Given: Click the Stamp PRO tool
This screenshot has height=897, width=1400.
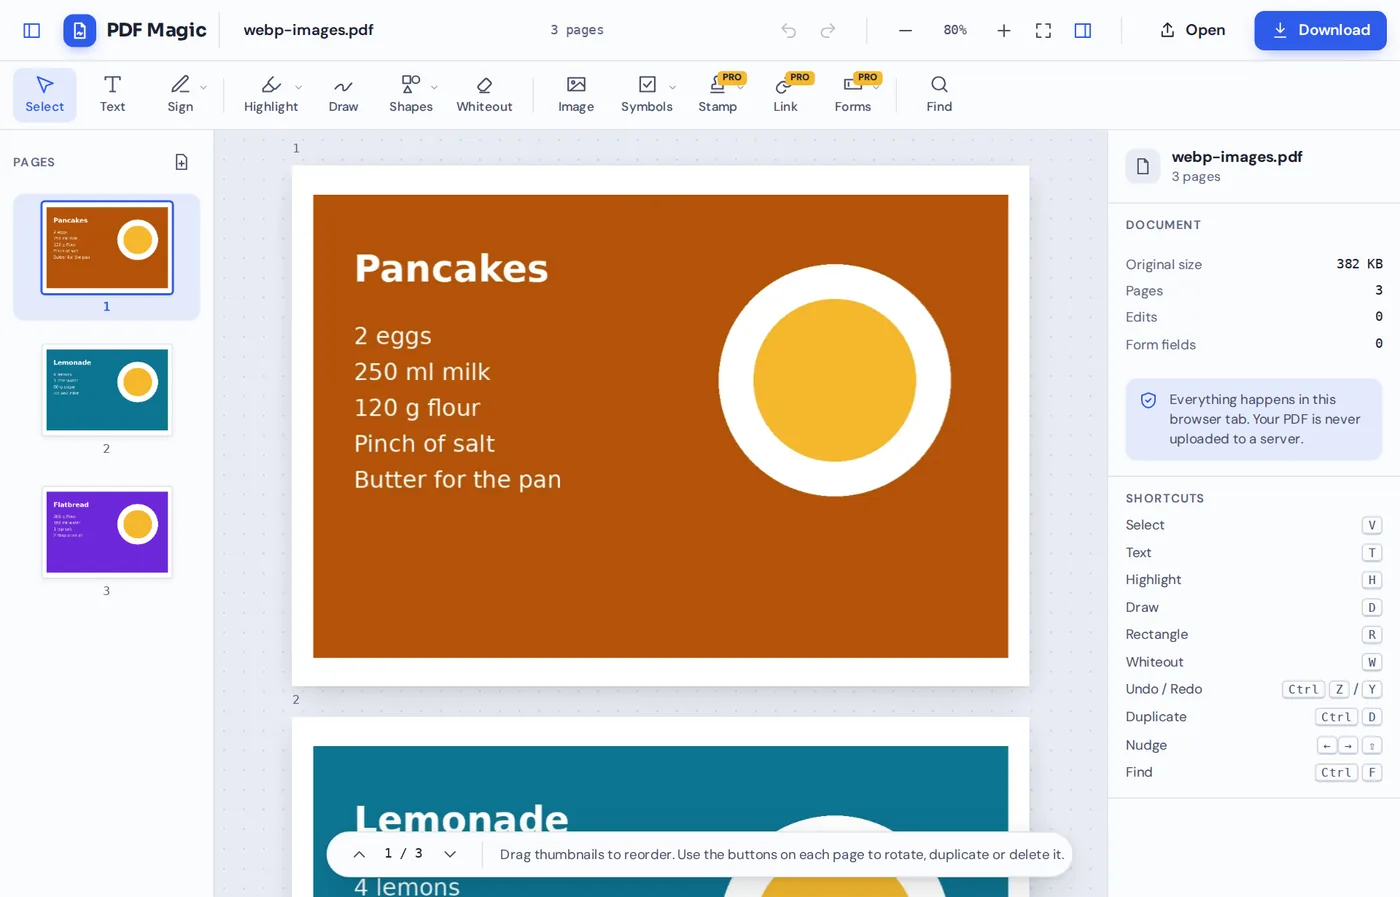Looking at the screenshot, I should [x=718, y=95].
